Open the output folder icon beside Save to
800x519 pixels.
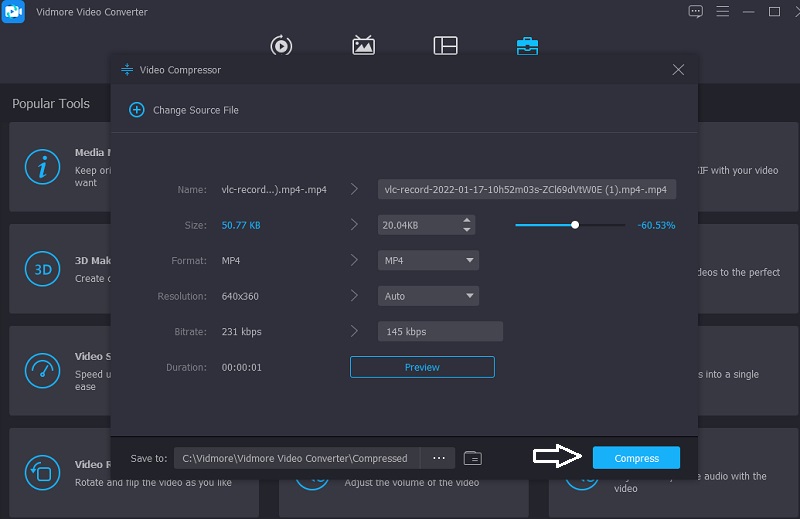(473, 458)
